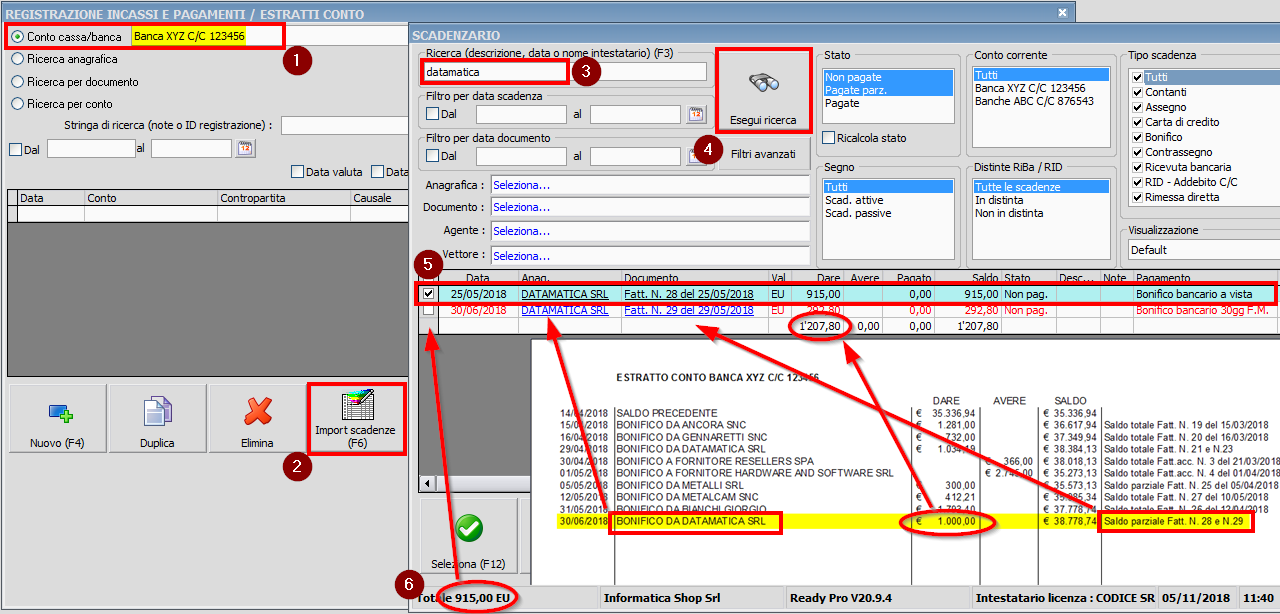The width and height of the screenshot is (1280, 614).
Task: Delete the entry with Elimina
Action: coord(258,420)
